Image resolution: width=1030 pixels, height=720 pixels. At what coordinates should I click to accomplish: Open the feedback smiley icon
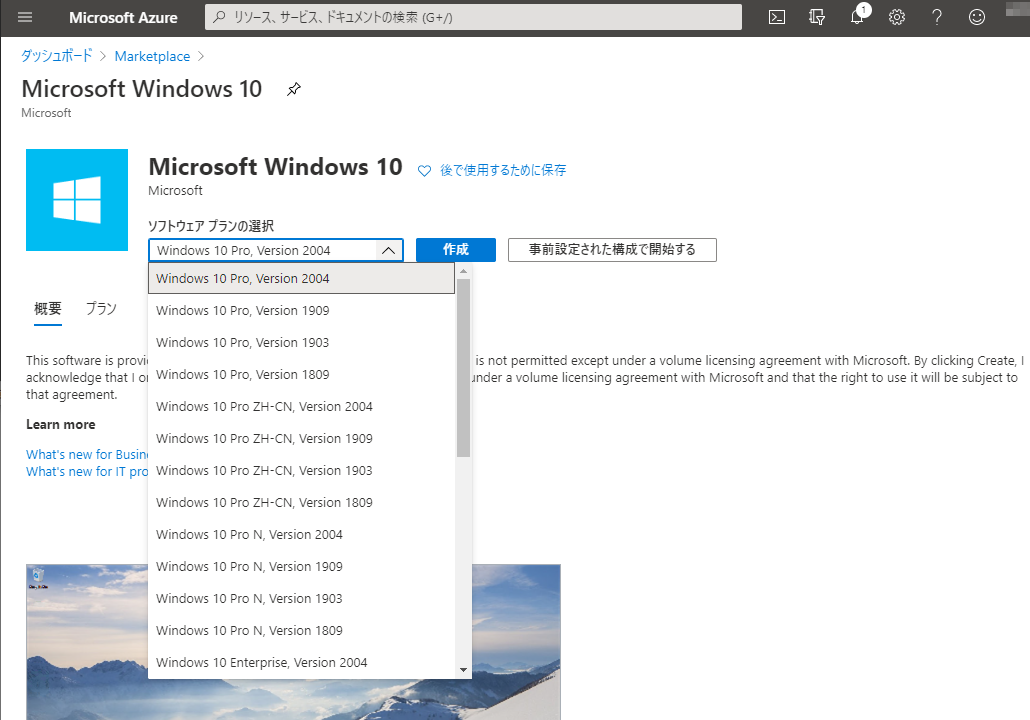point(975,17)
